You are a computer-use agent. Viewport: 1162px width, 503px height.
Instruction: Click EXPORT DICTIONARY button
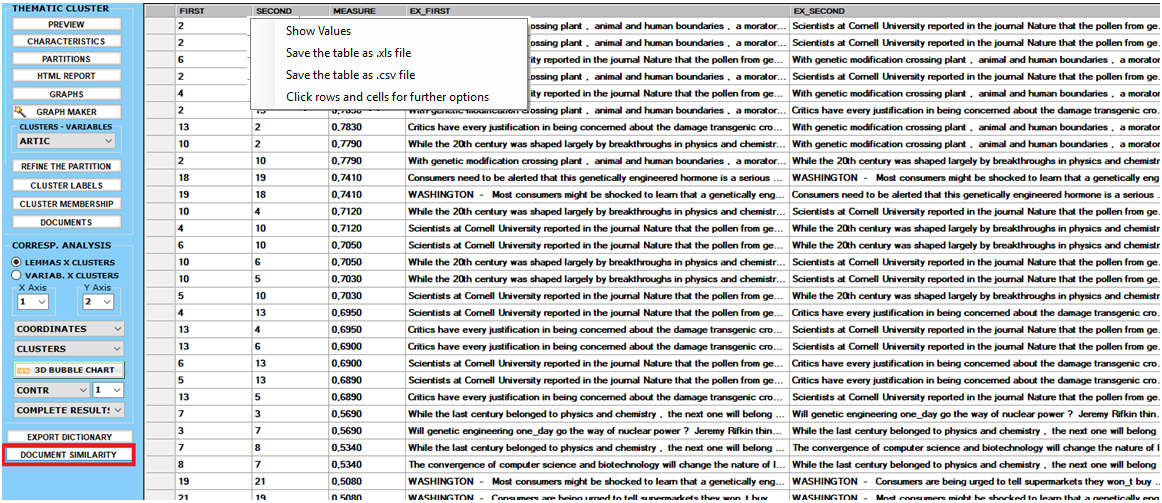click(x=69, y=437)
